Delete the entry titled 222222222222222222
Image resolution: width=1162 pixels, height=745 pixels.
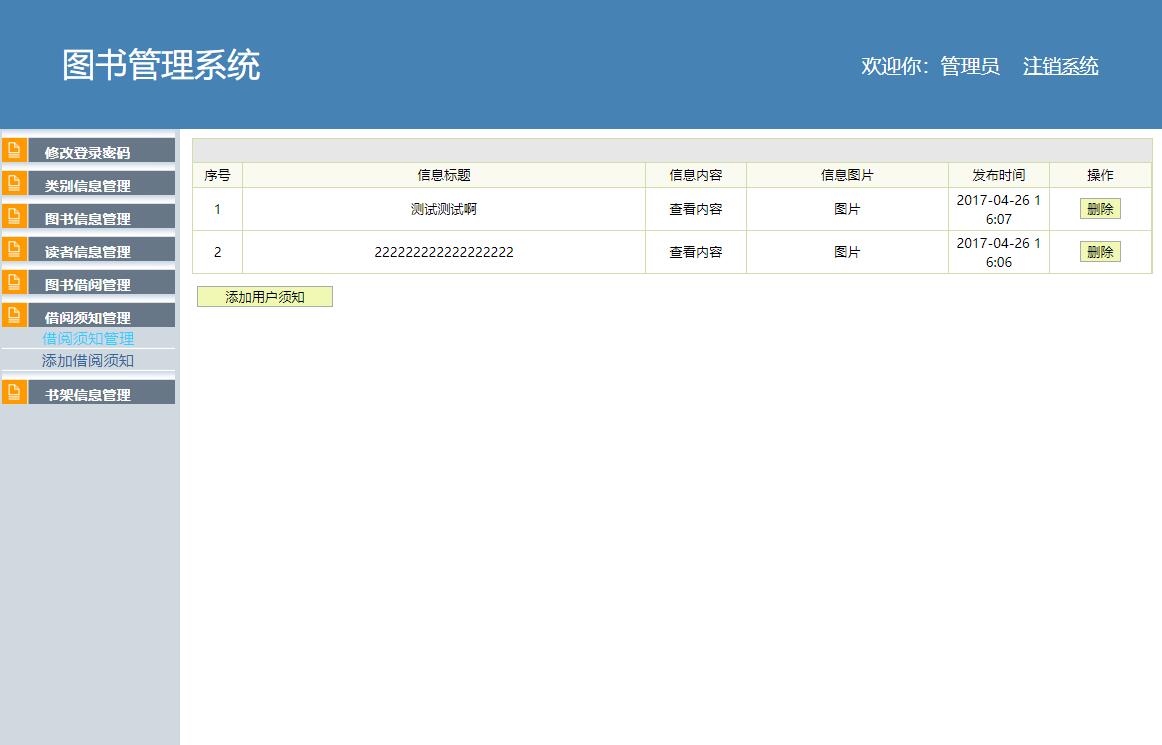[1099, 251]
